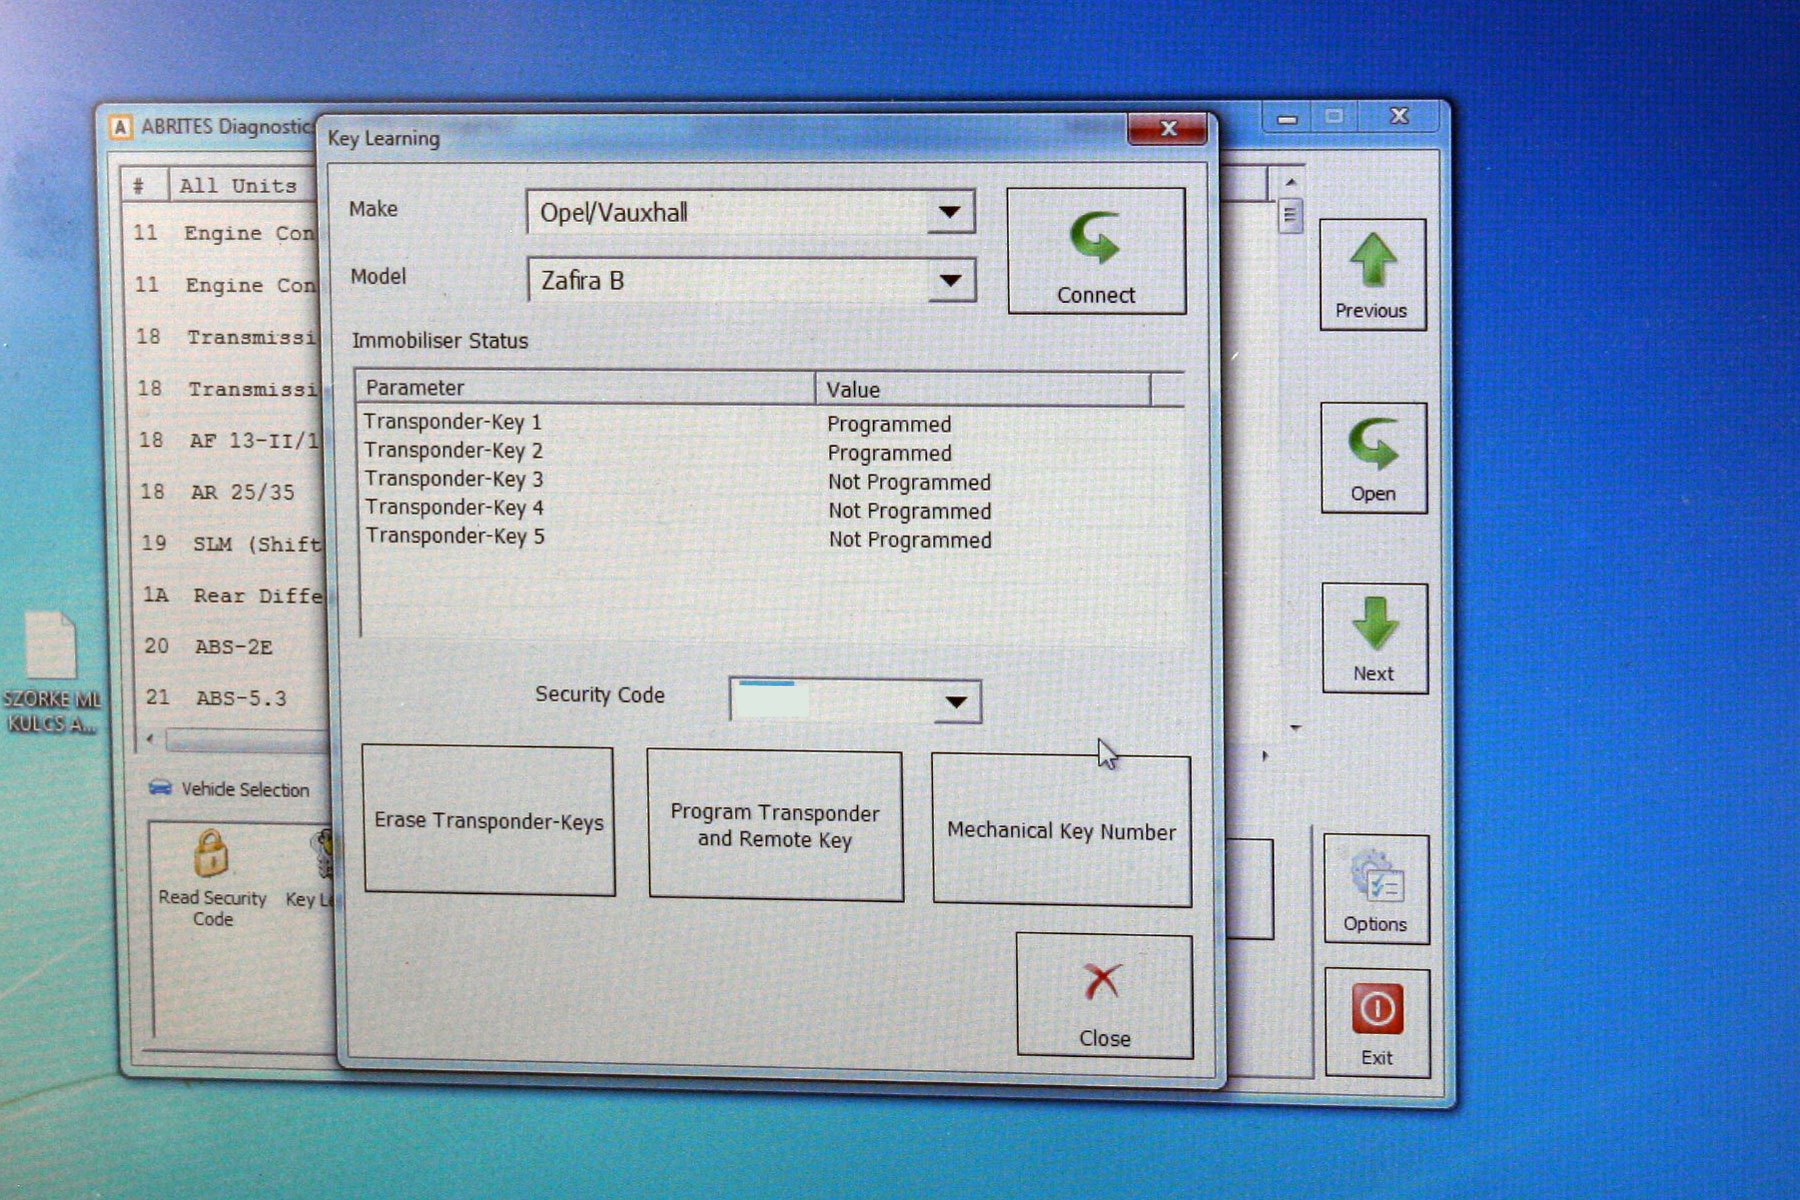Screen dimensions: 1800x1200
Task: Expand the Make dropdown Opel/Vauxhall
Action: click(950, 212)
